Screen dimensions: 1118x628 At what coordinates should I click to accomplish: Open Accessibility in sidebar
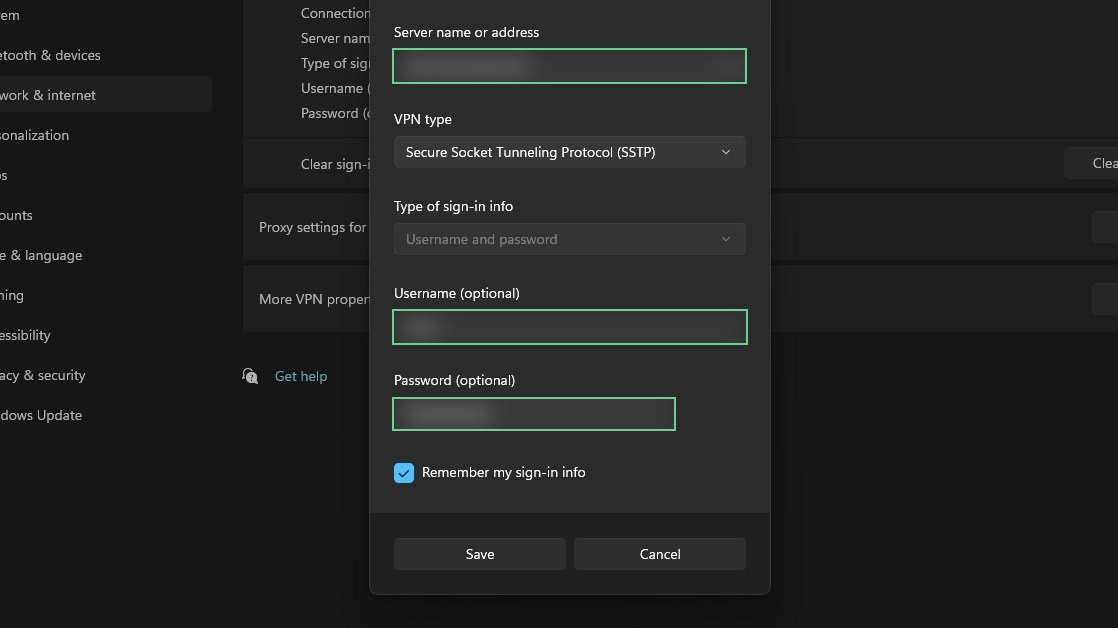click(x=25, y=334)
